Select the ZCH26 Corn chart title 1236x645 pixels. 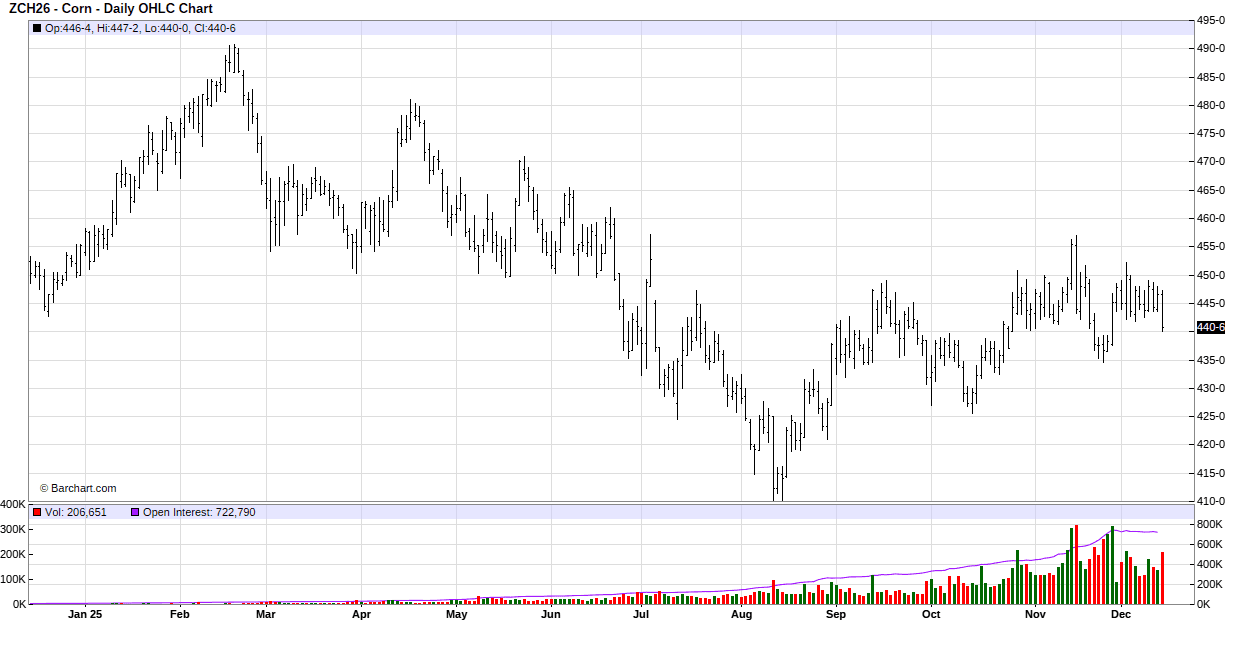pyautogui.click(x=111, y=9)
